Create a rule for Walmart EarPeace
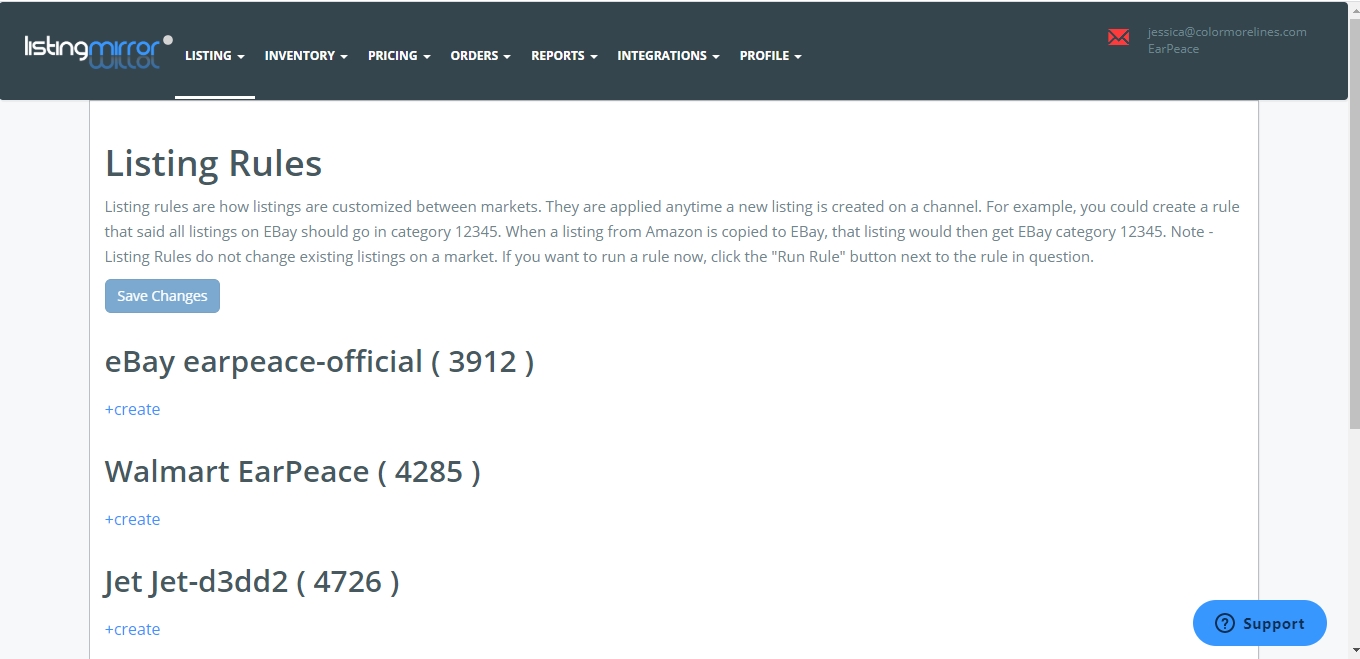Viewport: 1360px width, 659px height. 132,519
